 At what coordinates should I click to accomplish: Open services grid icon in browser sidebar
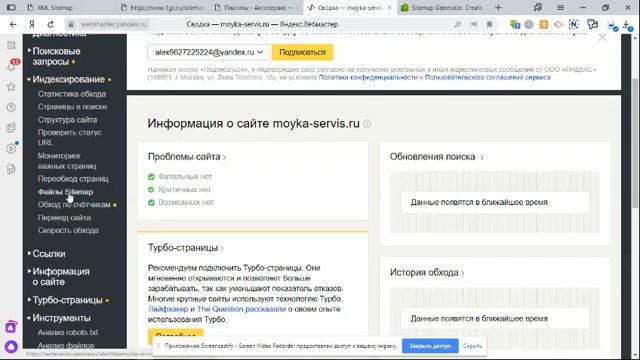tap(11, 45)
